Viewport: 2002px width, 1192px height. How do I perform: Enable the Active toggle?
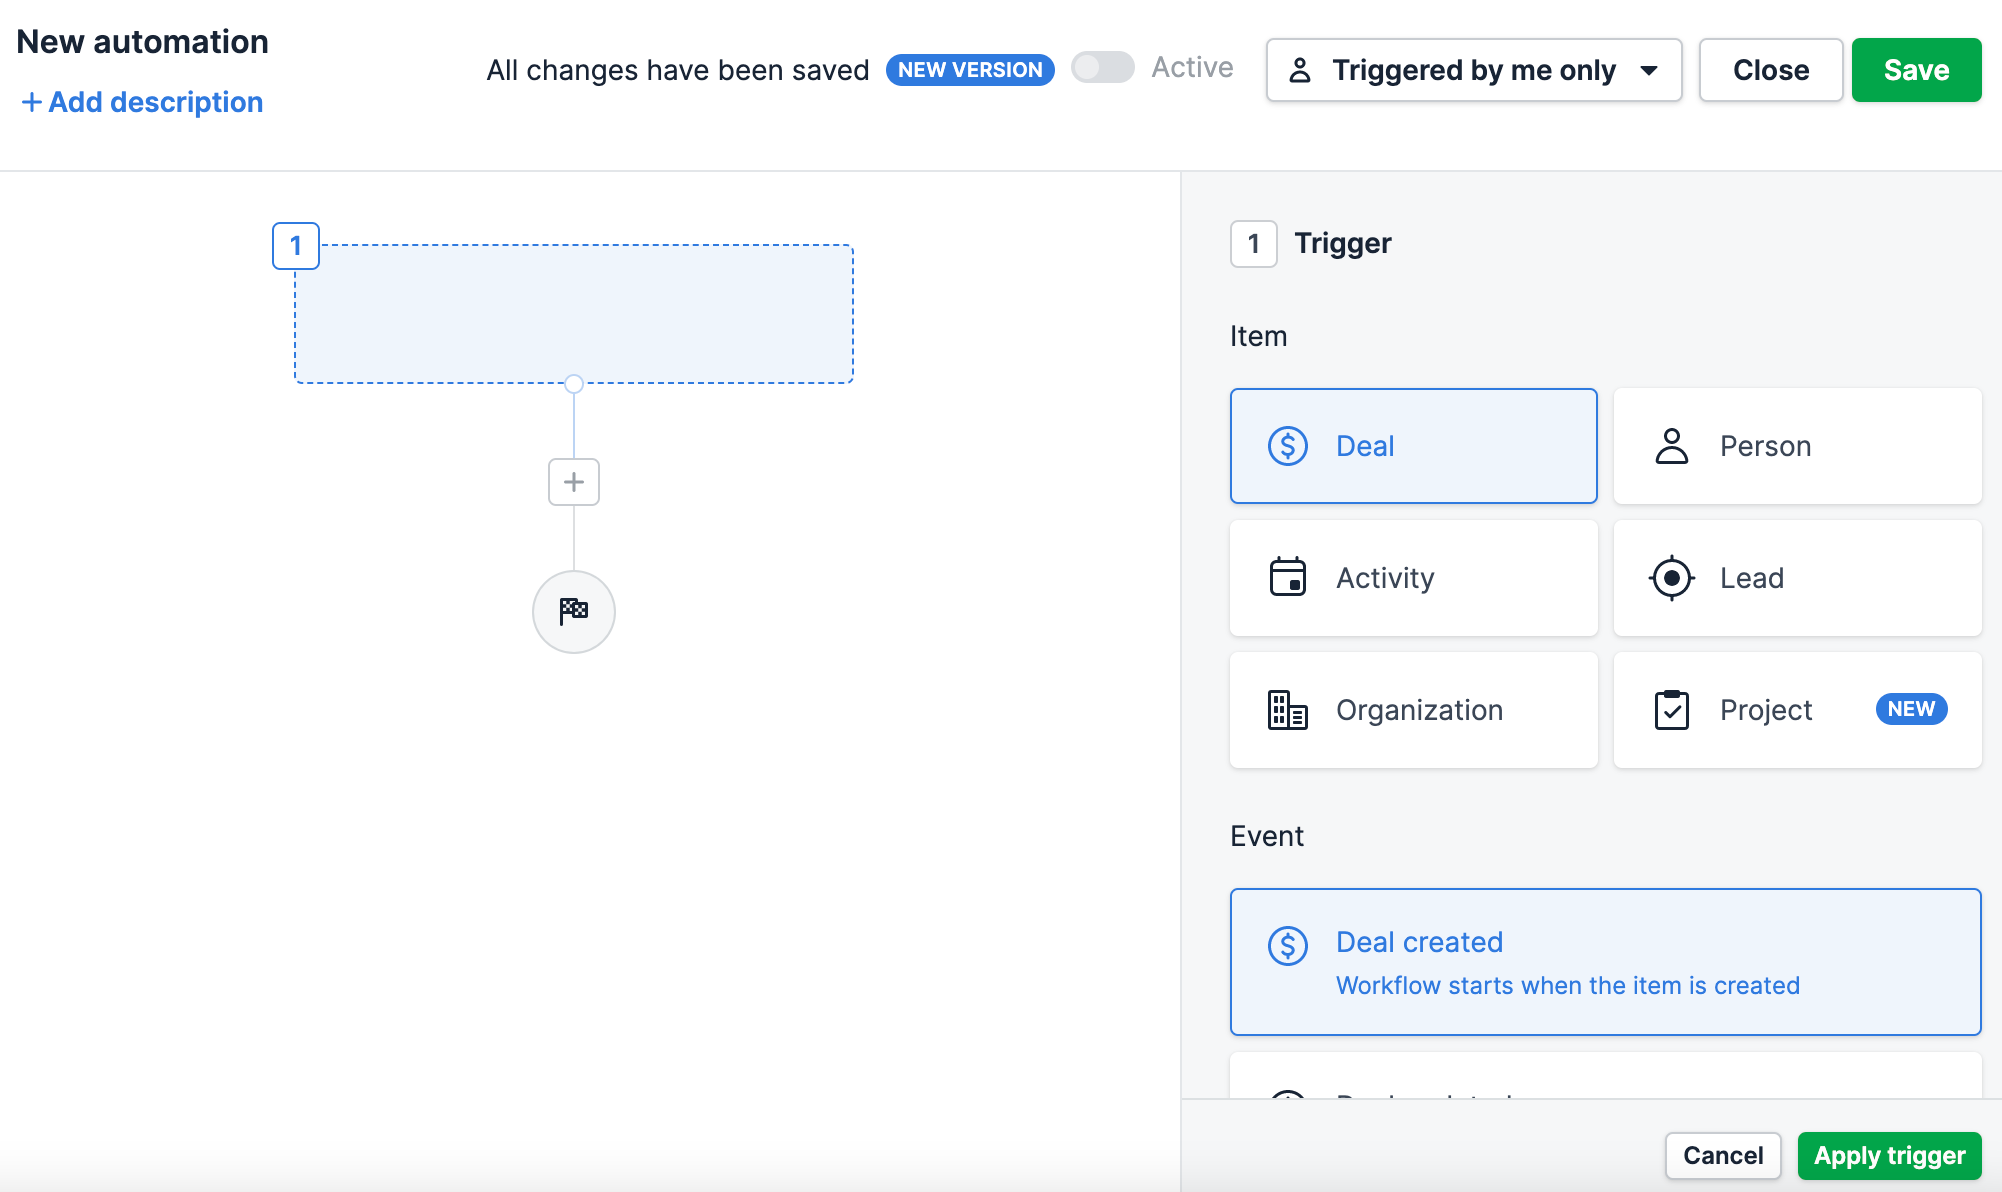pyautogui.click(x=1102, y=69)
